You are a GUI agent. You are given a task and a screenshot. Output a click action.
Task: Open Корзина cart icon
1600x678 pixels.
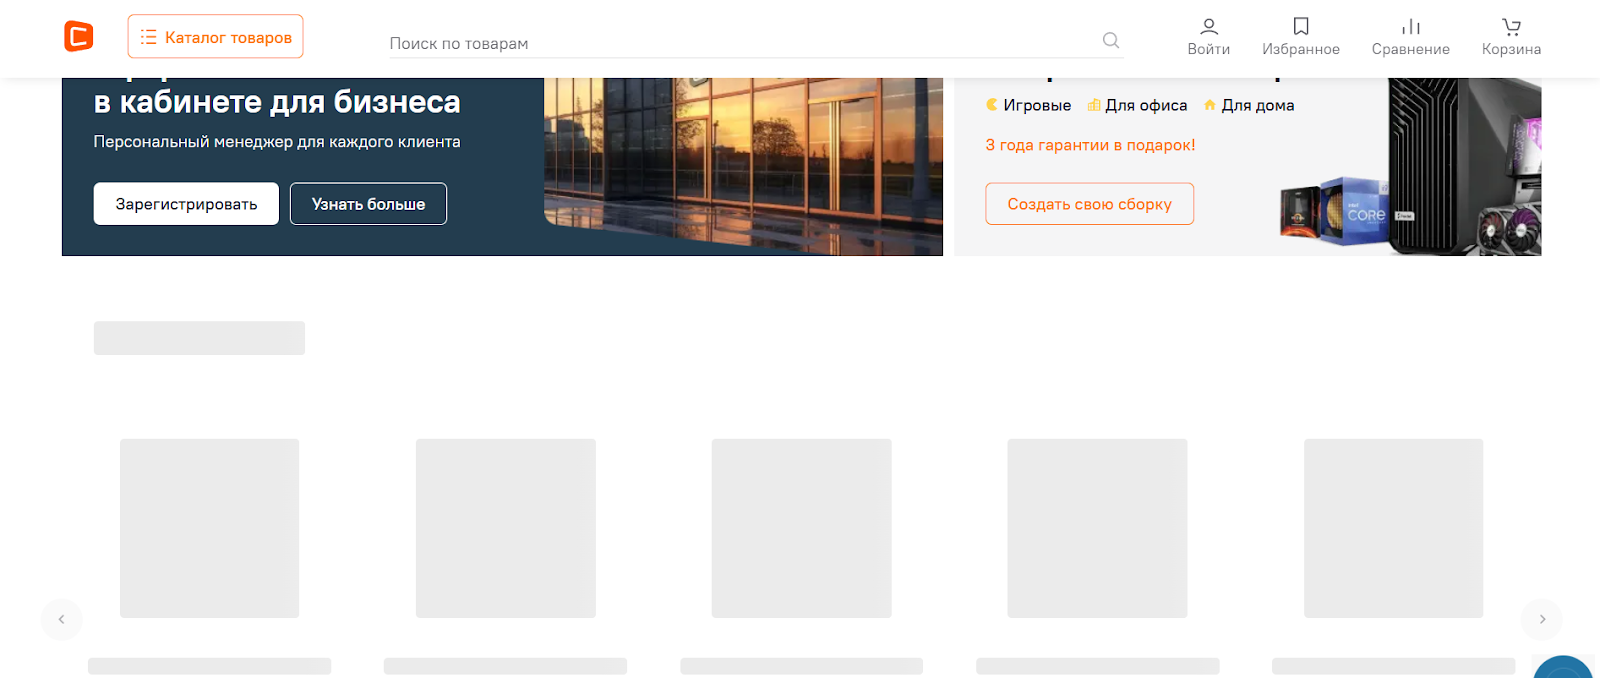tap(1511, 26)
